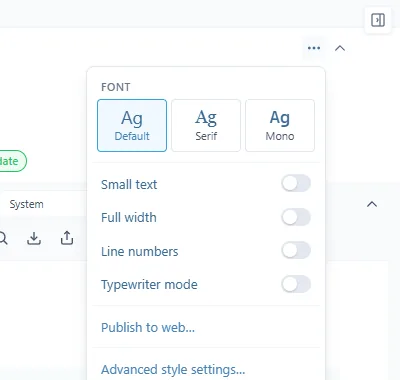Image resolution: width=400 pixels, height=380 pixels.
Task: Click the Small text label
Action: coord(129,184)
